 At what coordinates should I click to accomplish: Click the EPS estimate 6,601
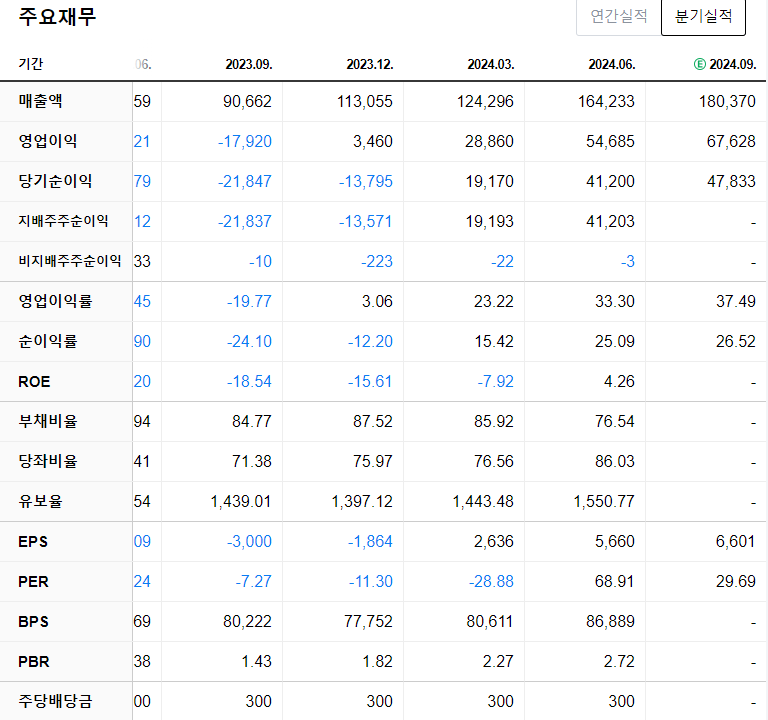coord(735,542)
